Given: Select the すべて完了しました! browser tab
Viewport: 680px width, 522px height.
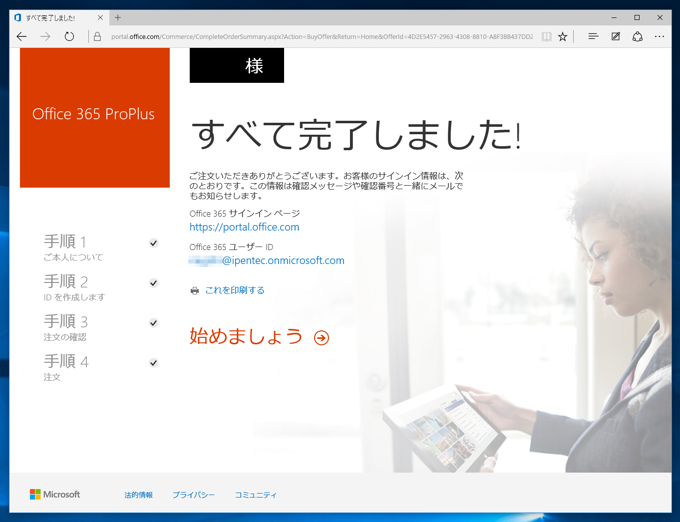Looking at the screenshot, I should (x=59, y=18).
